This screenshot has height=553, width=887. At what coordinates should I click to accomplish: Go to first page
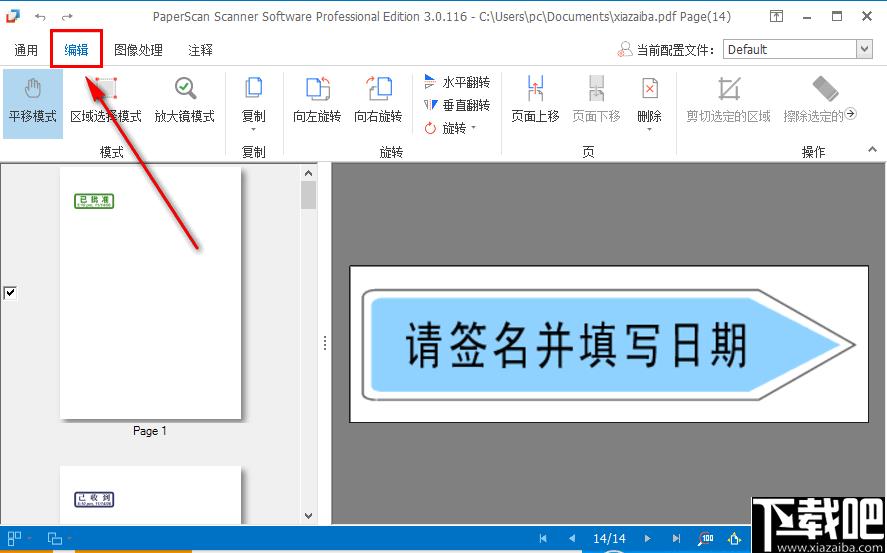click(543, 538)
